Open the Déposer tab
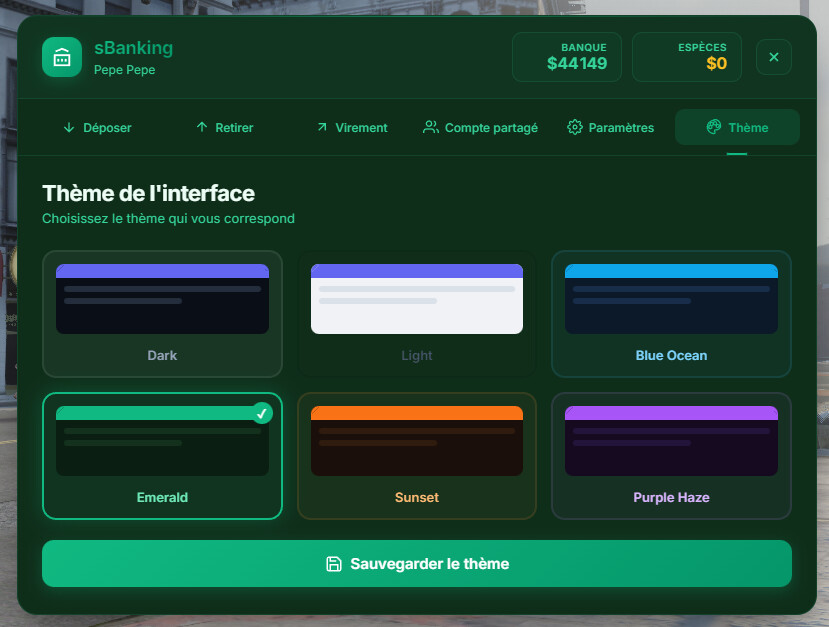The image size is (829, 627). (97, 127)
